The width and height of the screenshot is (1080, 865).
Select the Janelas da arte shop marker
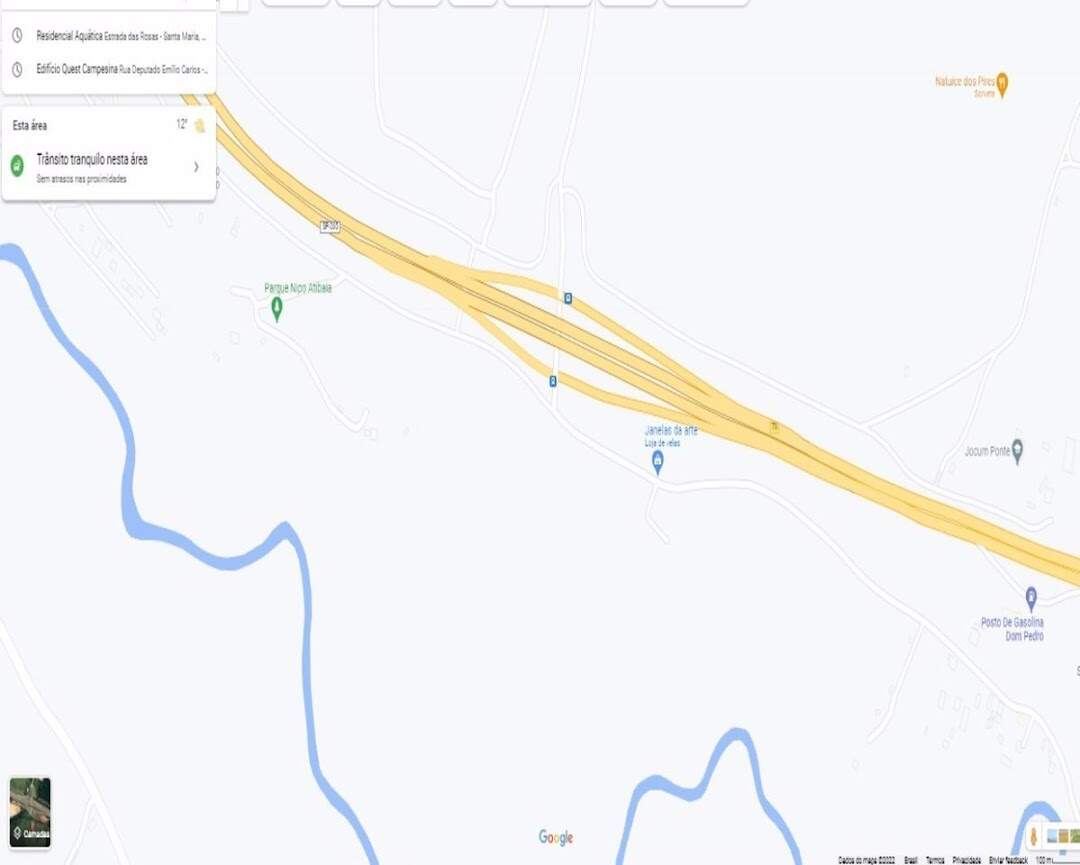(x=658, y=463)
